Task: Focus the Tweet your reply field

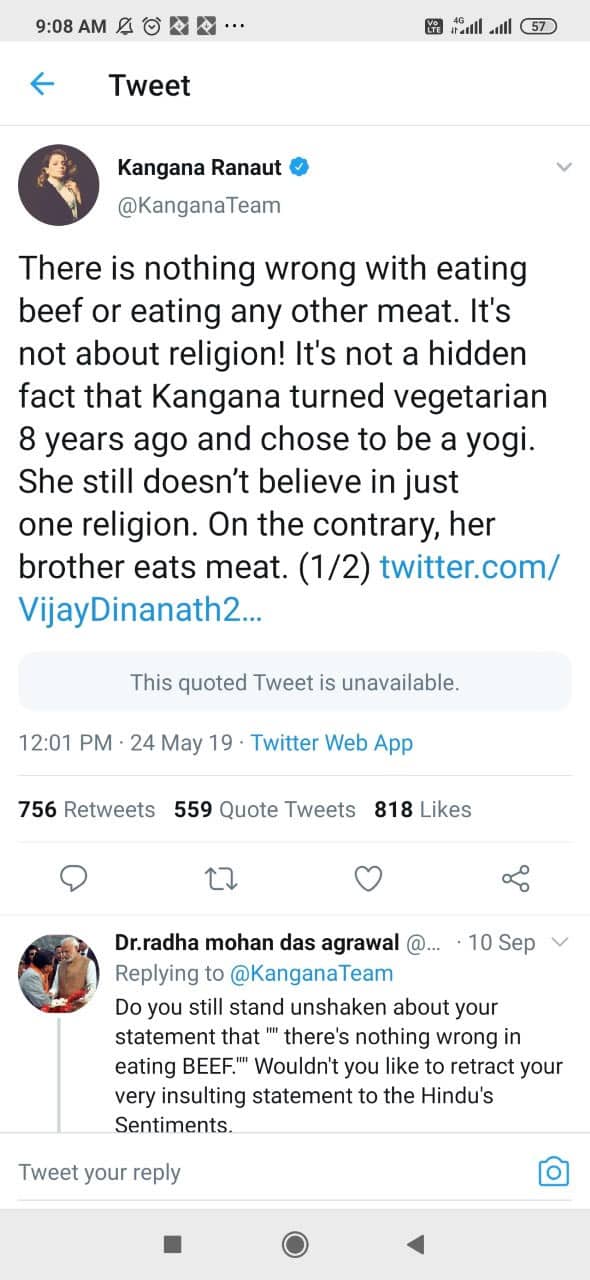Action: [270, 1172]
